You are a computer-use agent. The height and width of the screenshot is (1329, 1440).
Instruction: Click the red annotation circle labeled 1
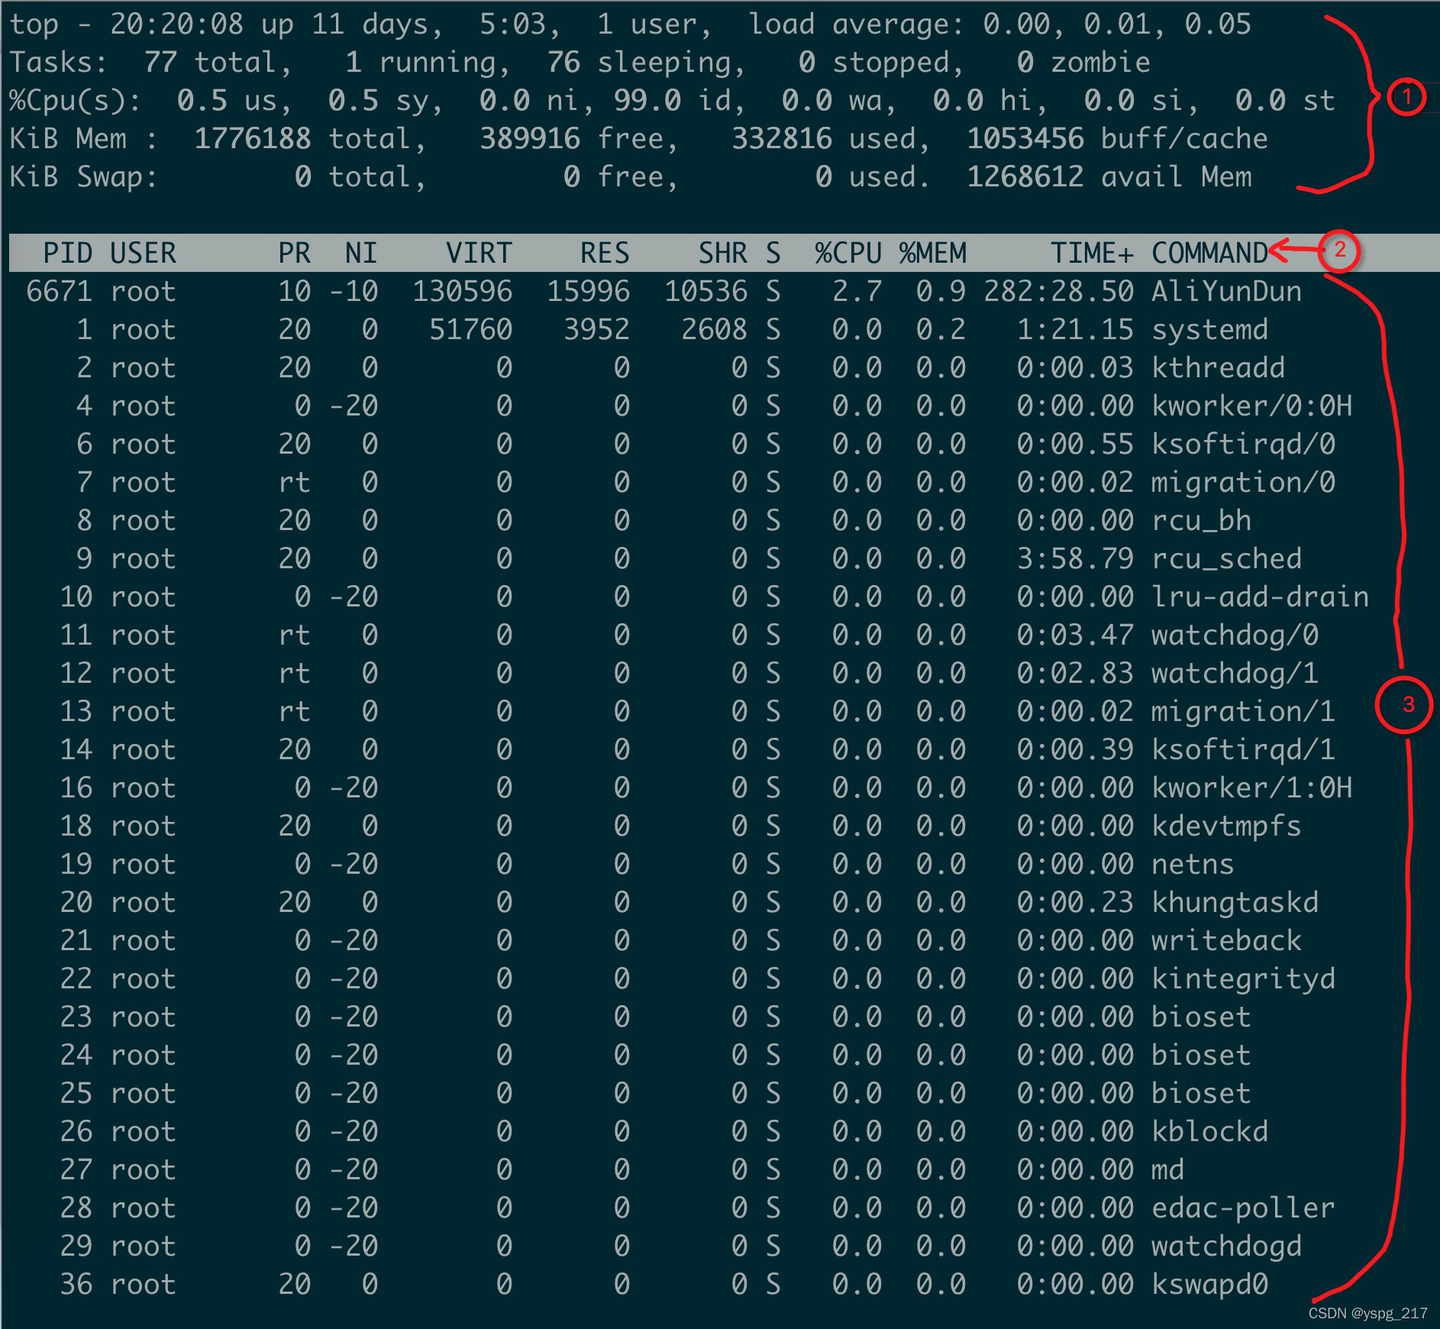[x=1406, y=95]
